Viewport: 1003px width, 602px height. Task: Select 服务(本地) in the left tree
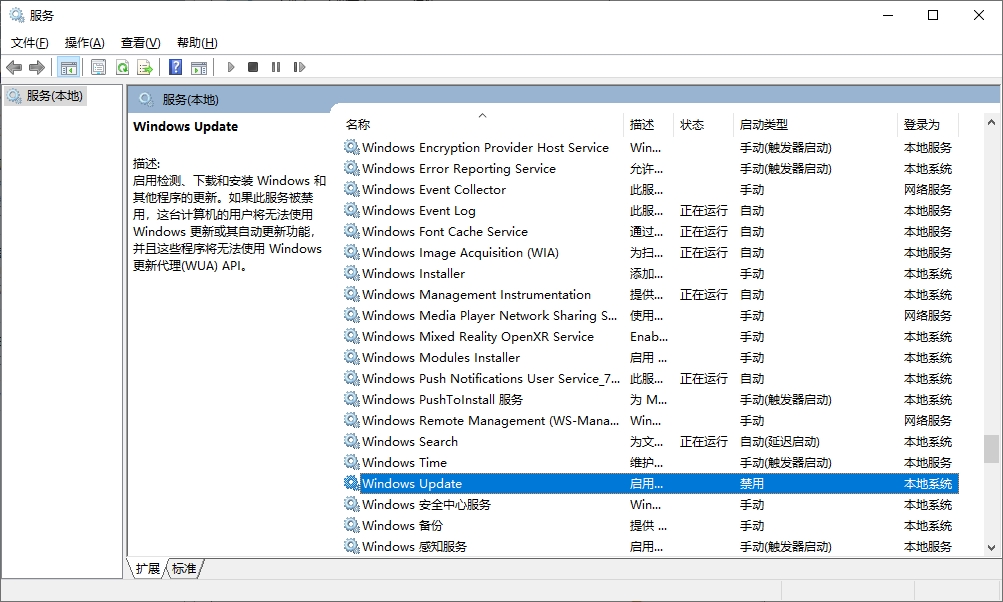pos(54,96)
